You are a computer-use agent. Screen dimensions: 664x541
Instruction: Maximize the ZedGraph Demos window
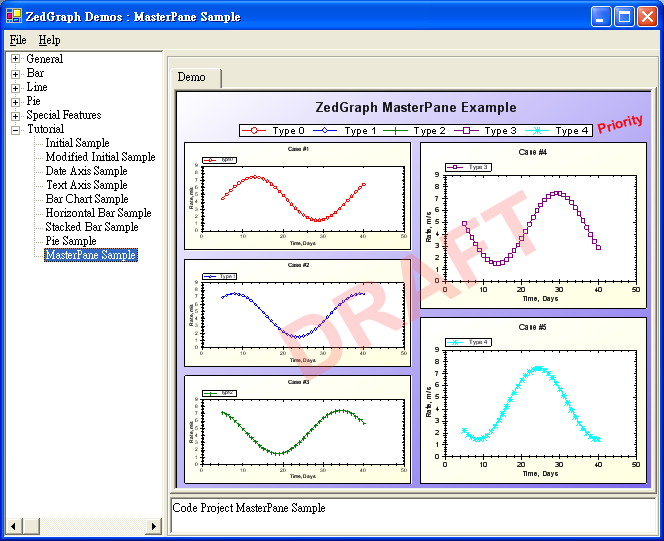click(624, 17)
